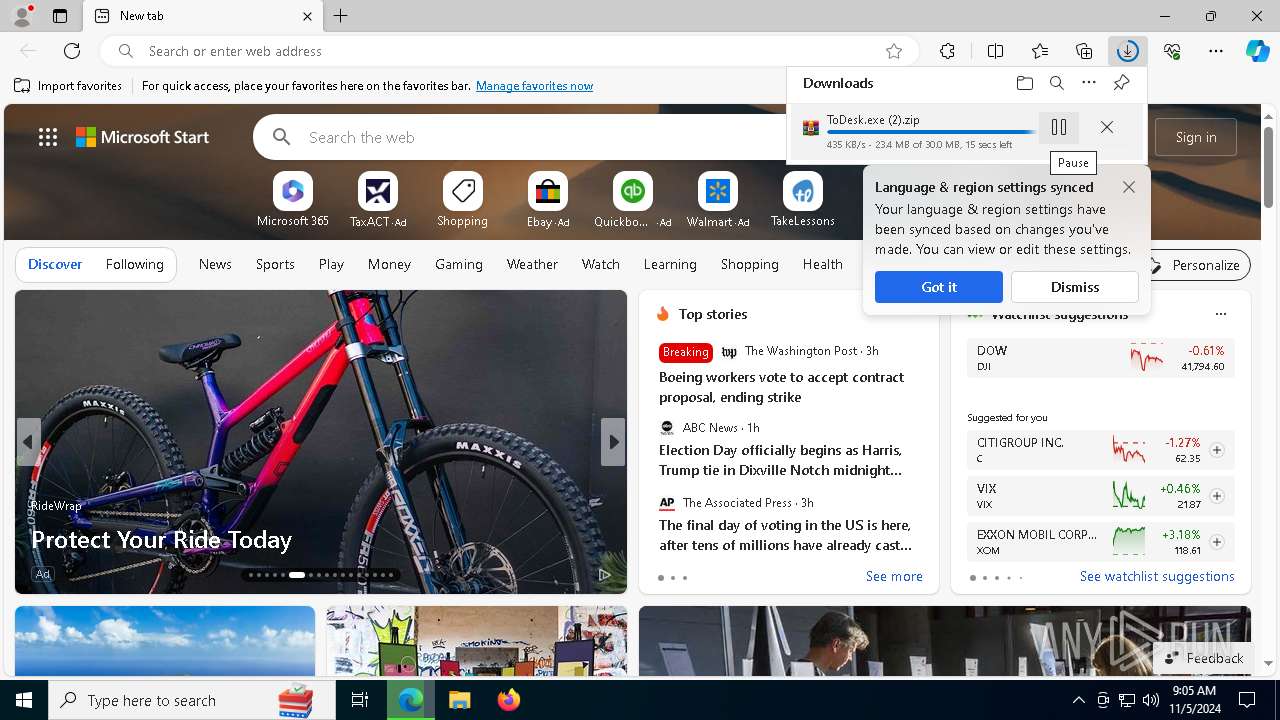The width and height of the screenshot is (1280, 720).
Task: Open Windows Start menu
Action: 24,700
